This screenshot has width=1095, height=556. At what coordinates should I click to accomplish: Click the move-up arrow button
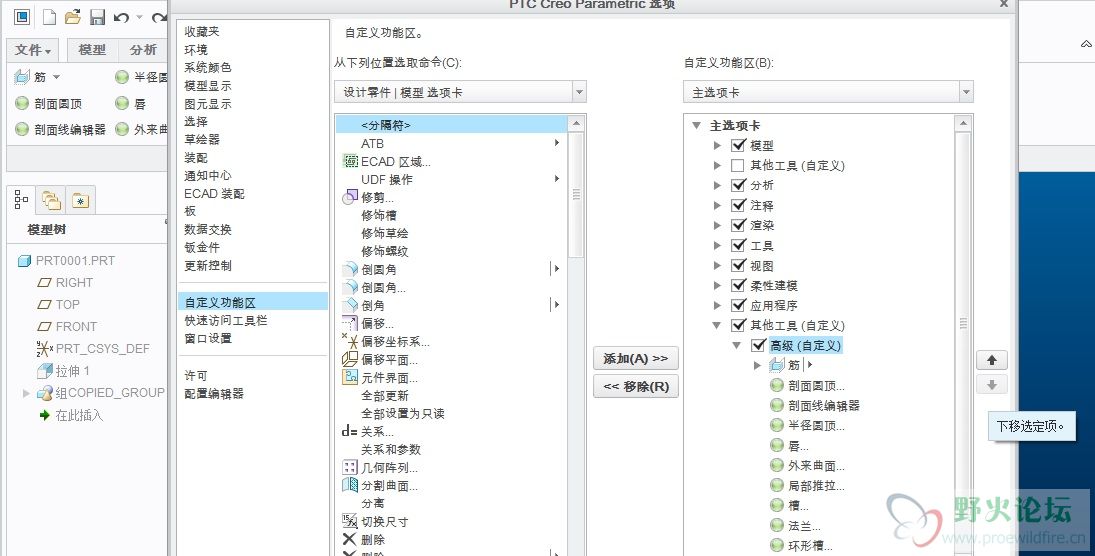coord(992,360)
